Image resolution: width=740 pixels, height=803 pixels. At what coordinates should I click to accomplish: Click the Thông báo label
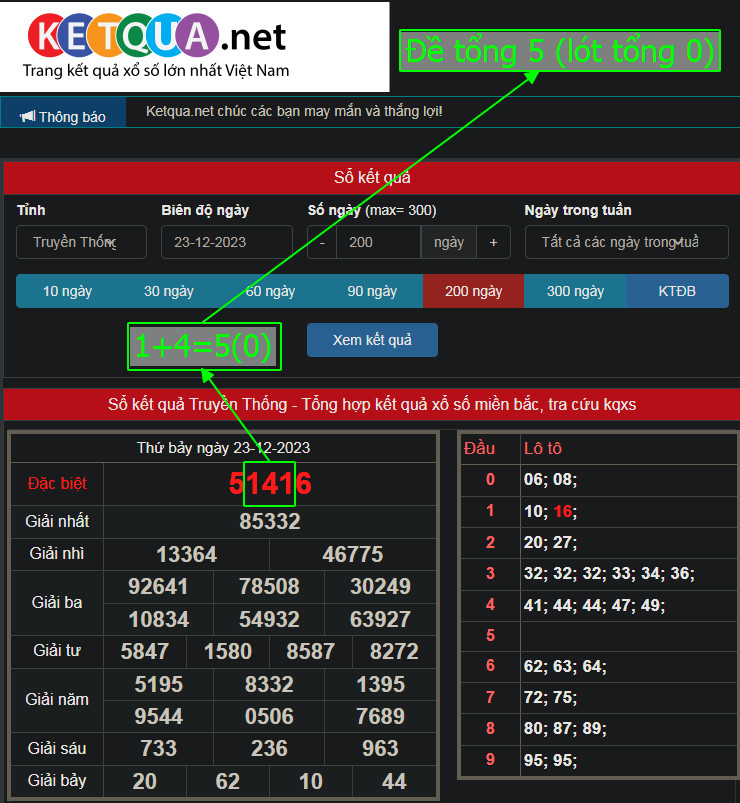pos(72,117)
